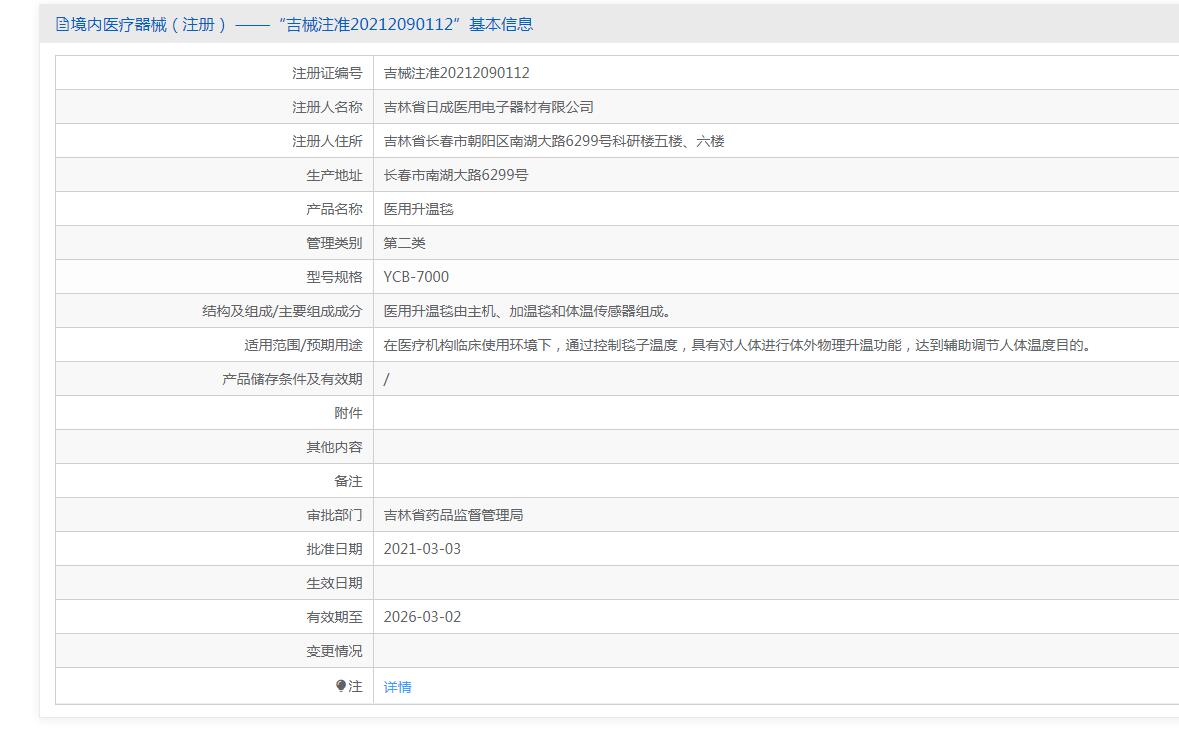This screenshot has width=1179, height=746.
Task: Click registrant name 吉林省日成医用电子器材有限公司
Action: click(x=488, y=107)
